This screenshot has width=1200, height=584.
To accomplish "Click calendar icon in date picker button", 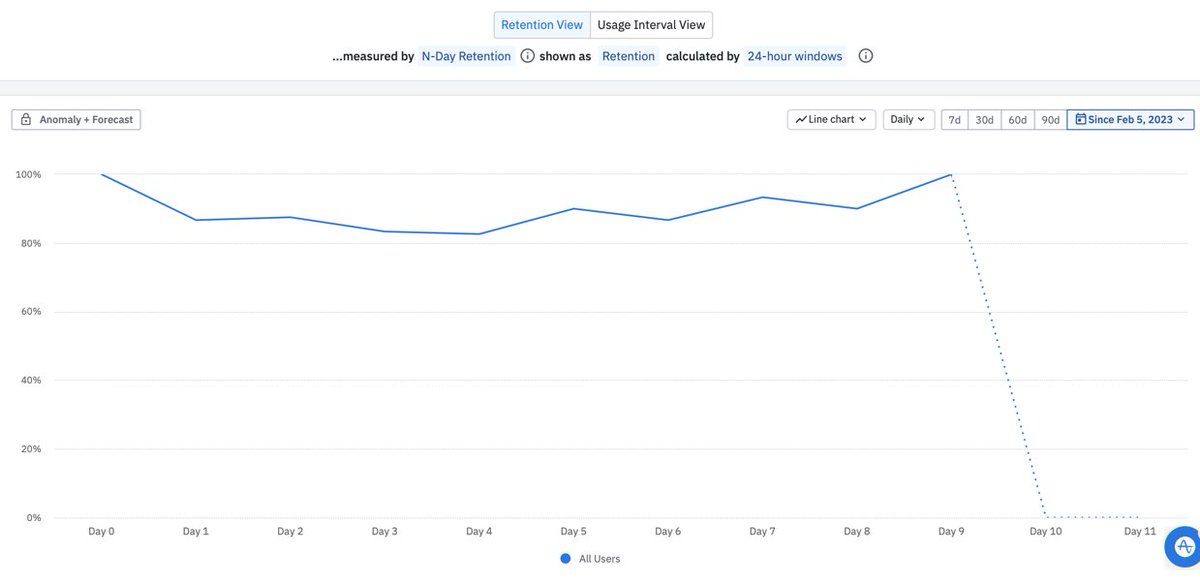I will pos(1080,119).
